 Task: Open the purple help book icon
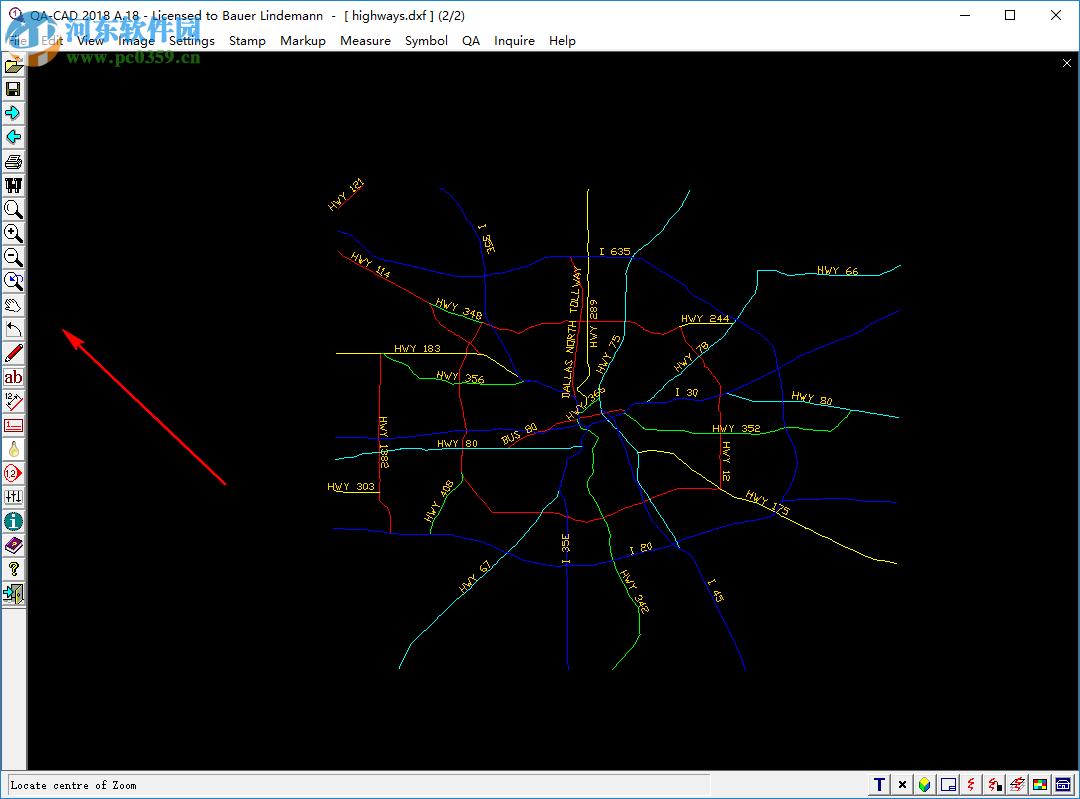pos(13,546)
